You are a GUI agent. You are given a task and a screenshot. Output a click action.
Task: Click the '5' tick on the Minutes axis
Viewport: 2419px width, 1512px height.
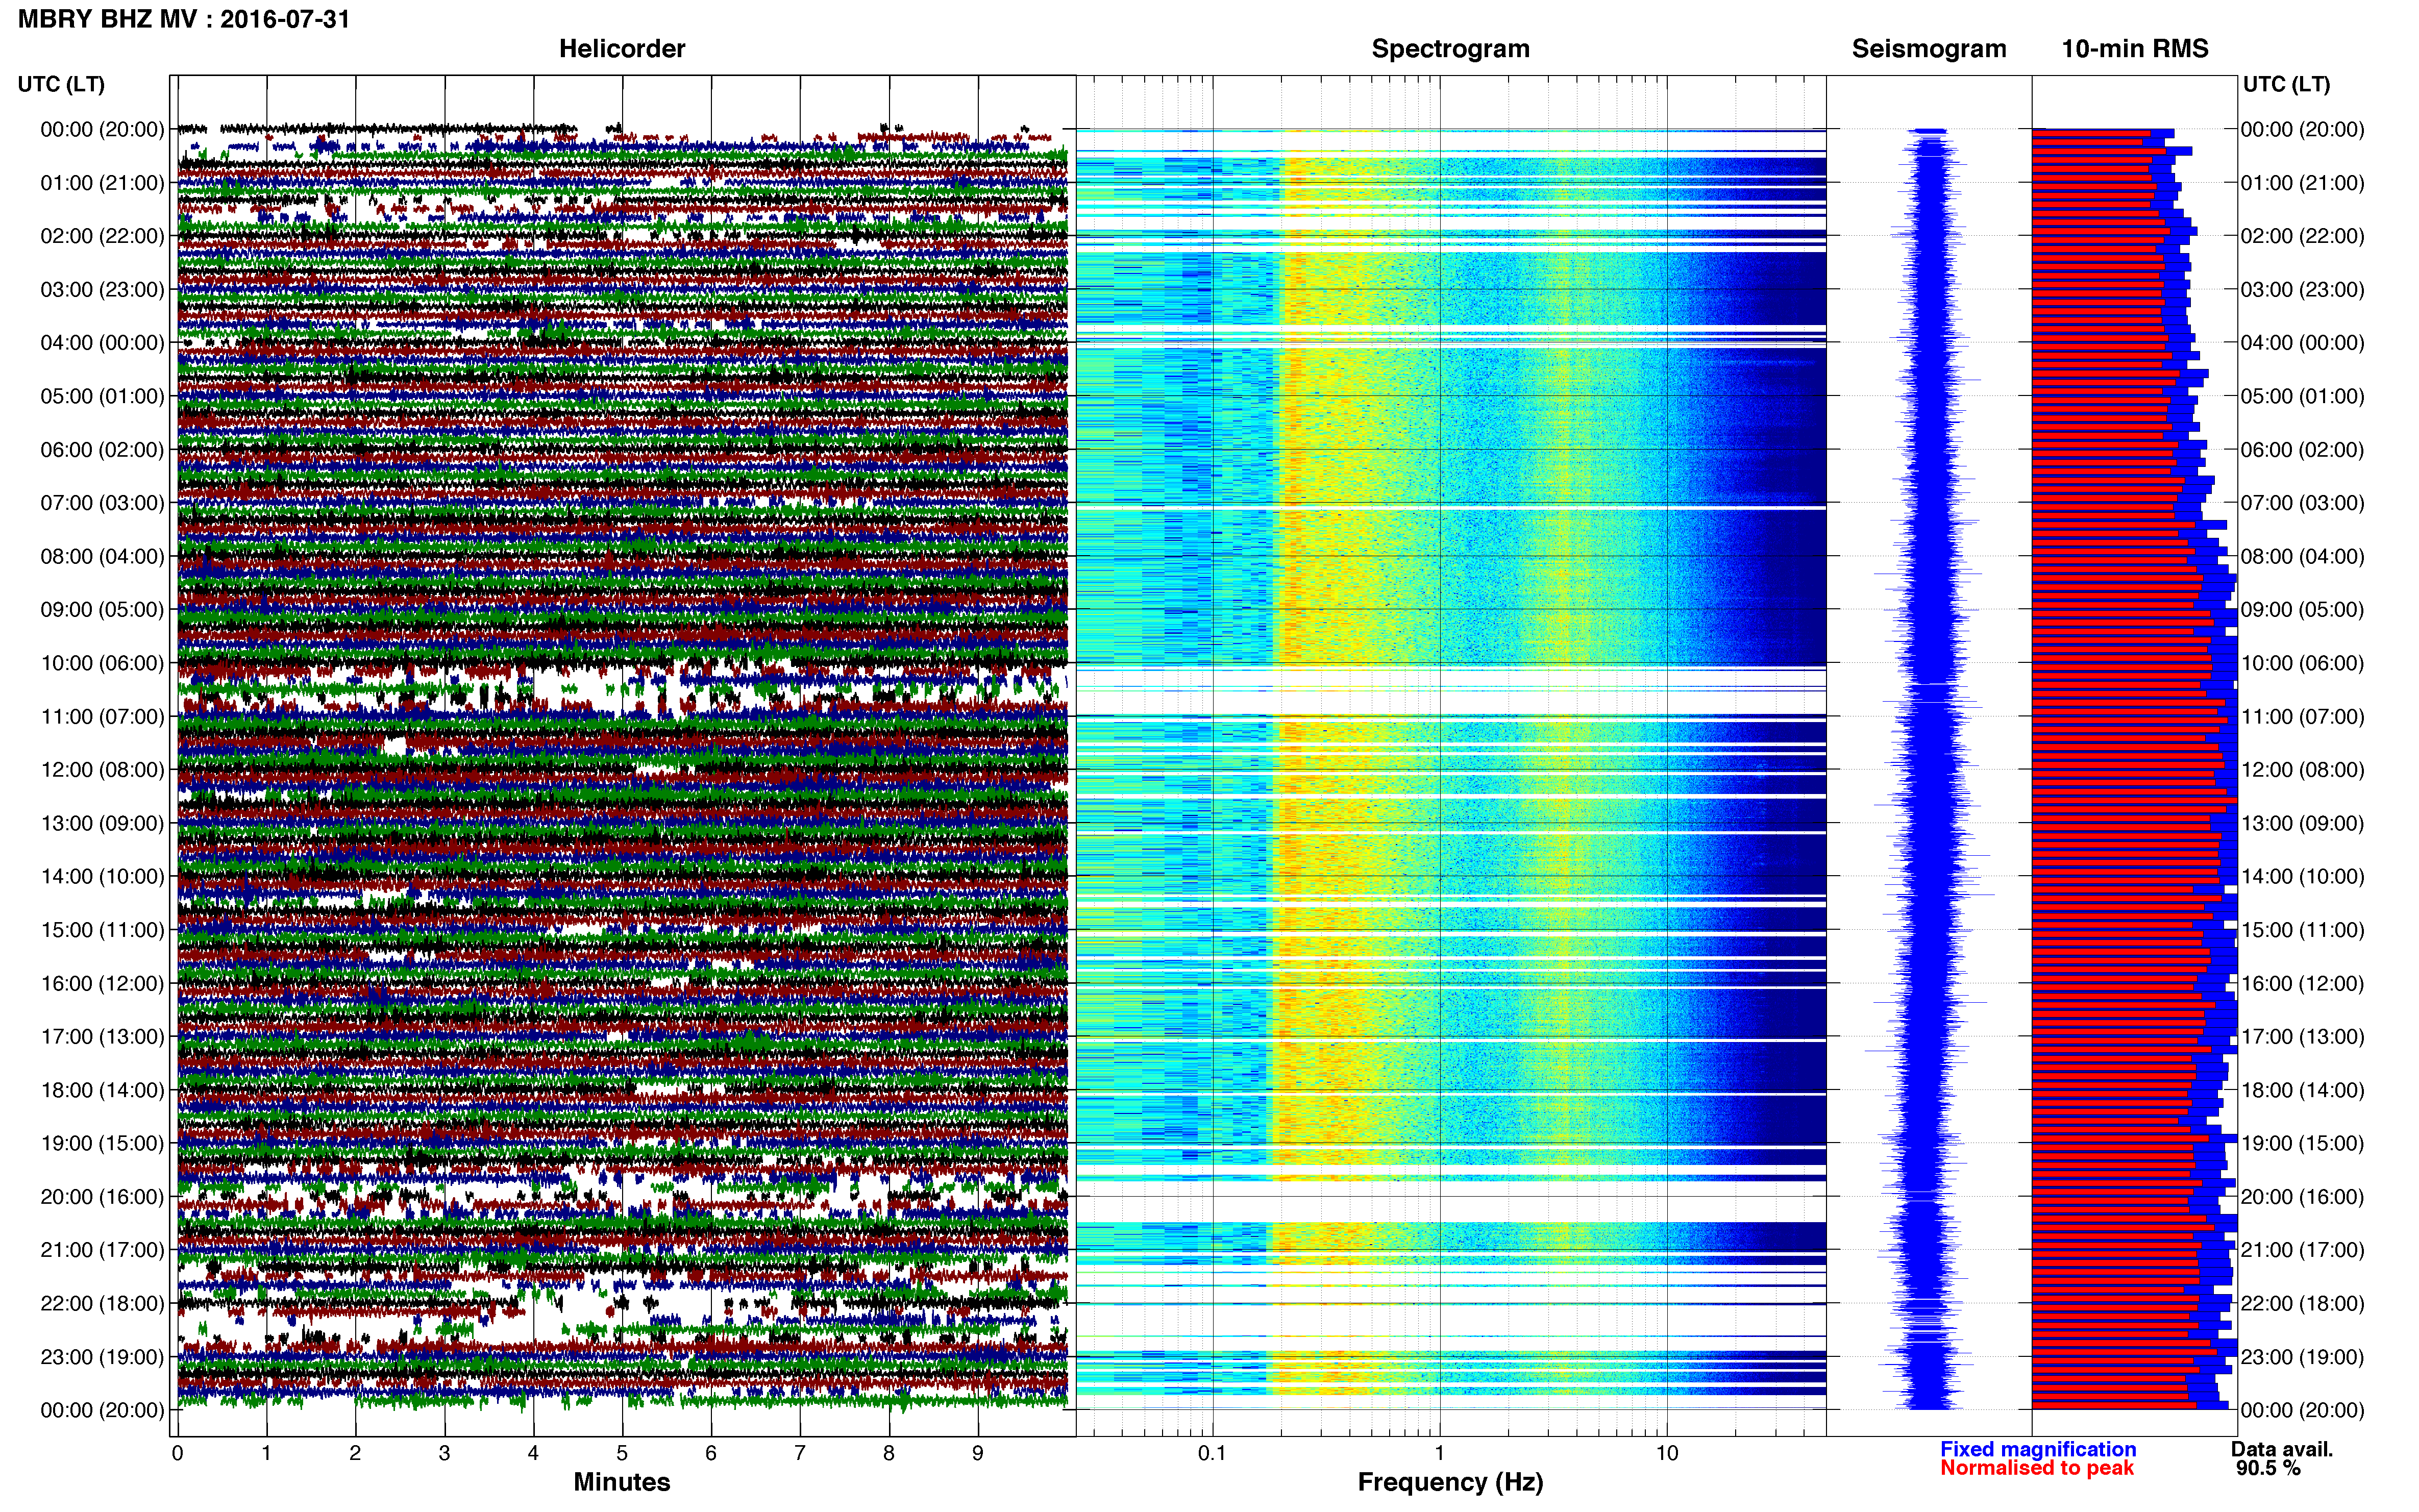[622, 1454]
